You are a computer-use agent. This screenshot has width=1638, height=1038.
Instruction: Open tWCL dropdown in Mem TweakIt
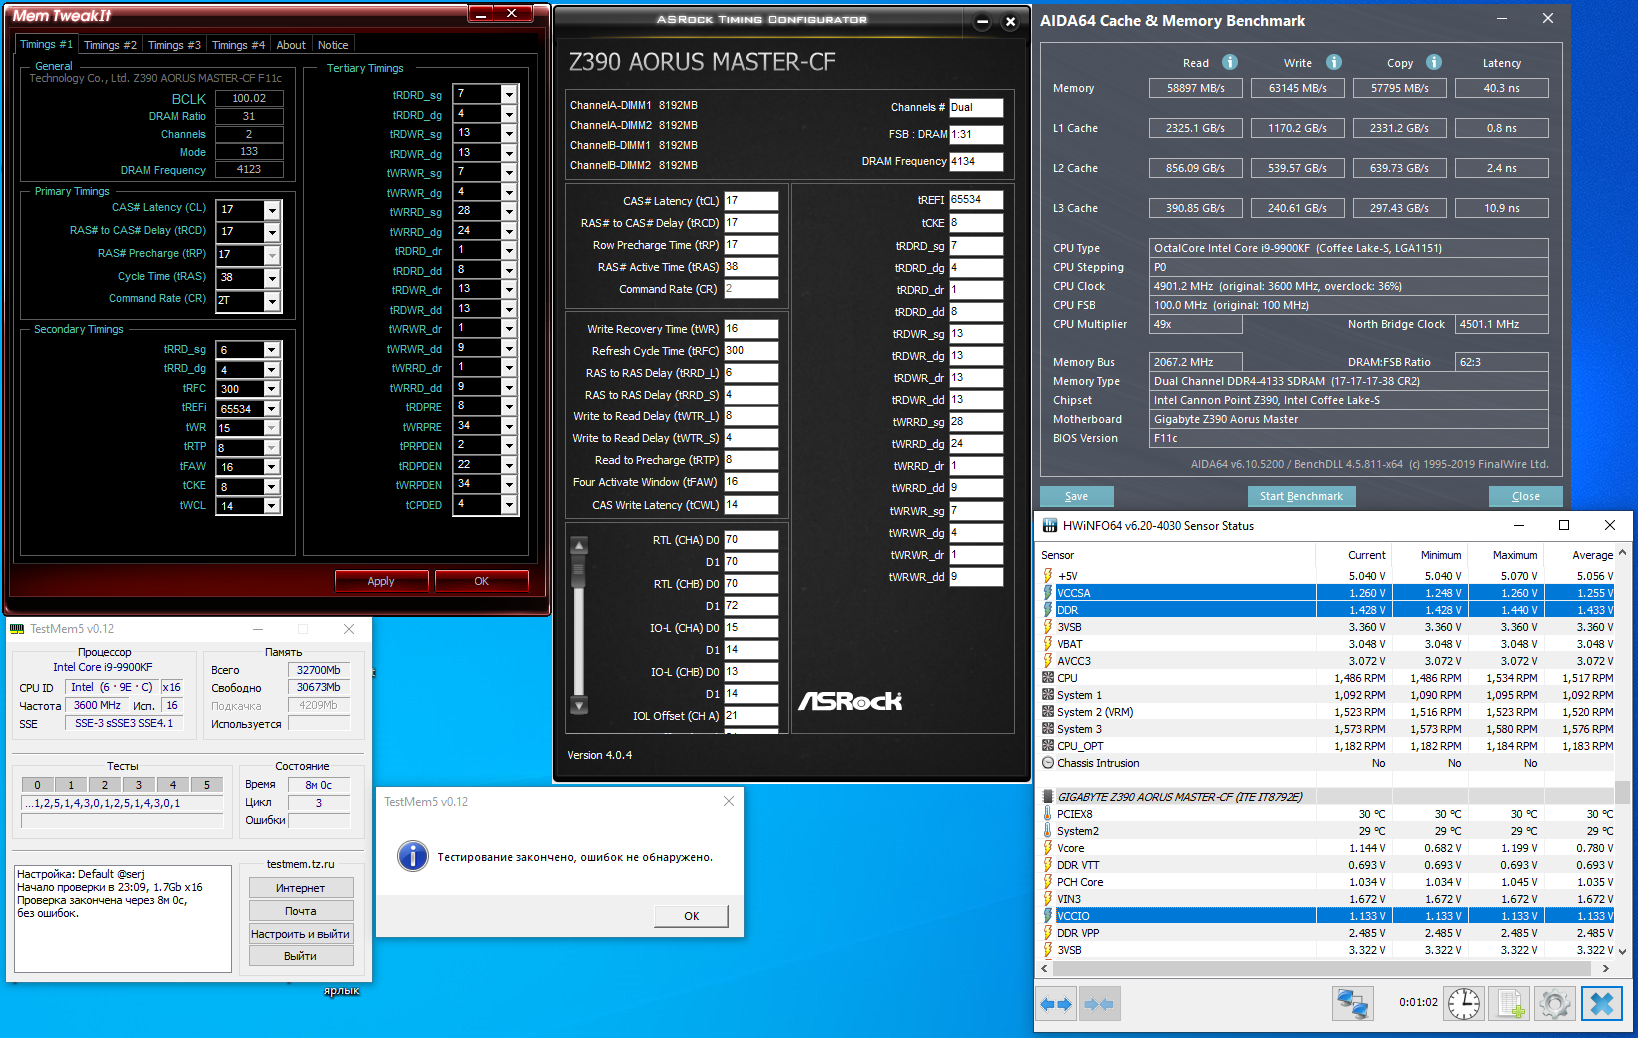click(x=272, y=506)
